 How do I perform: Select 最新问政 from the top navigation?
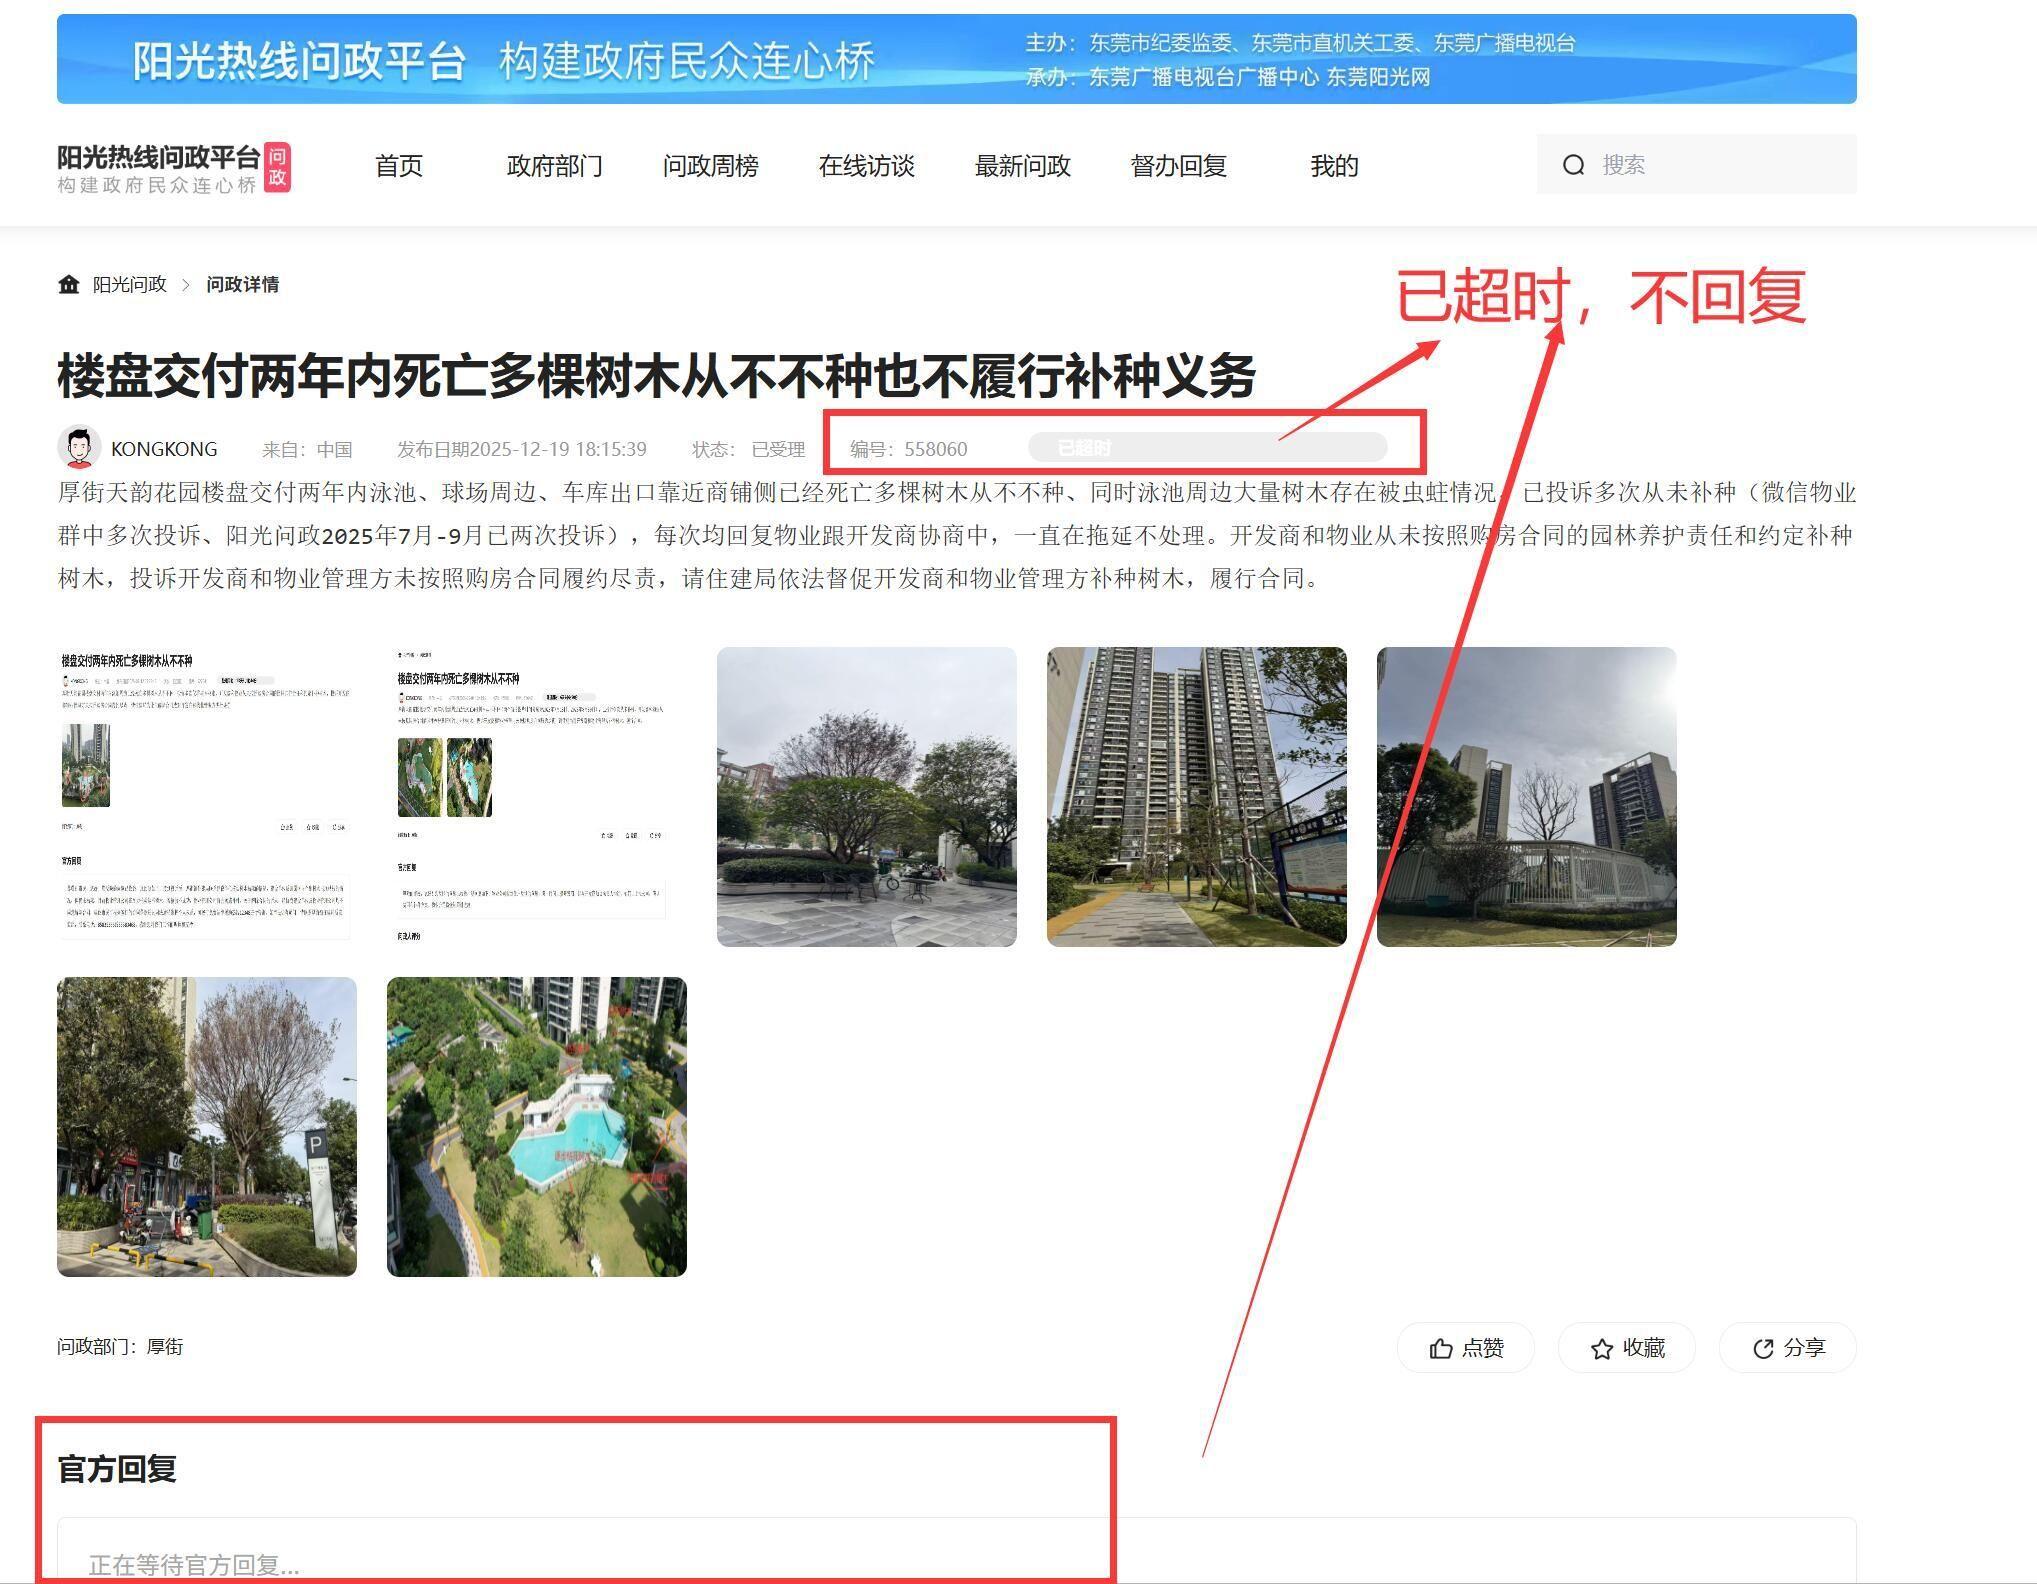(1022, 166)
